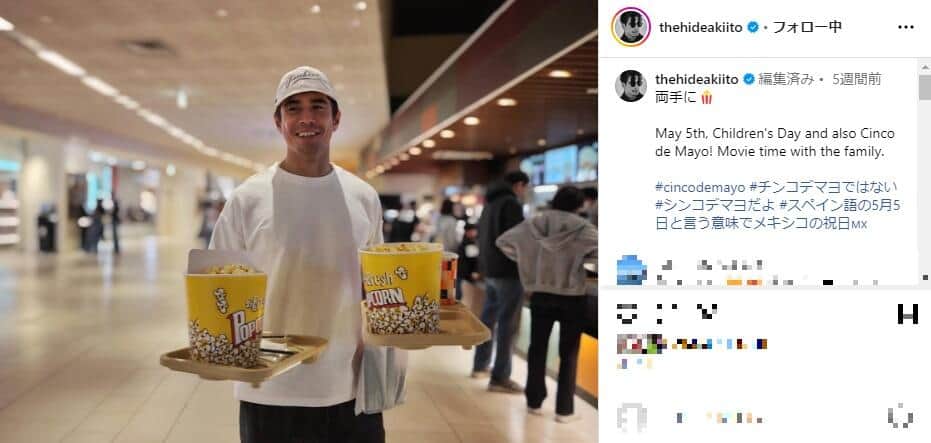Toggle the フォロー中 following status

click(806, 27)
